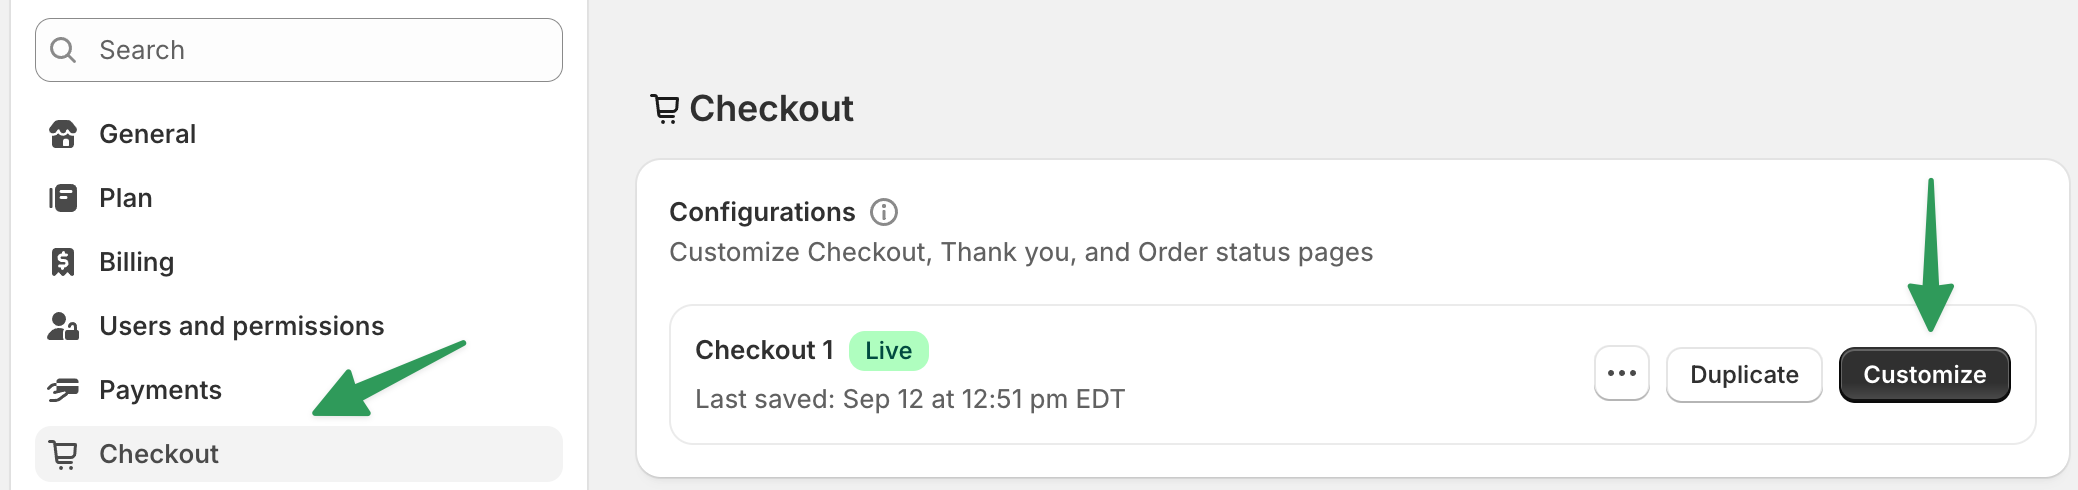Click the General storefront icon
The image size is (2078, 490).
click(63, 134)
